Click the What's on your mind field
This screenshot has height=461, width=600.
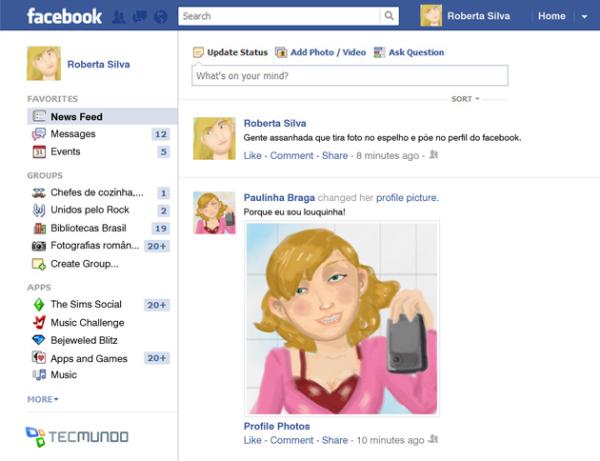[x=350, y=76]
